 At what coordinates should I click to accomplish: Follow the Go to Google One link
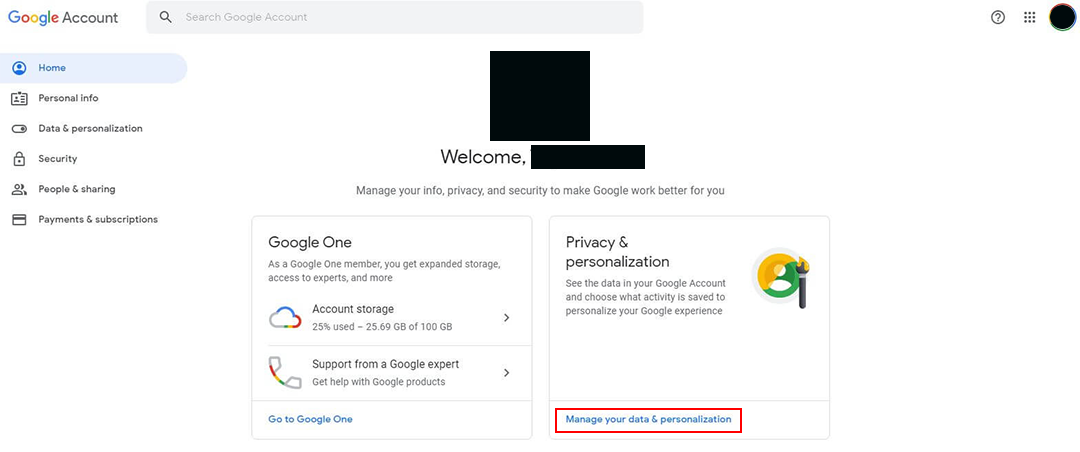tap(310, 419)
